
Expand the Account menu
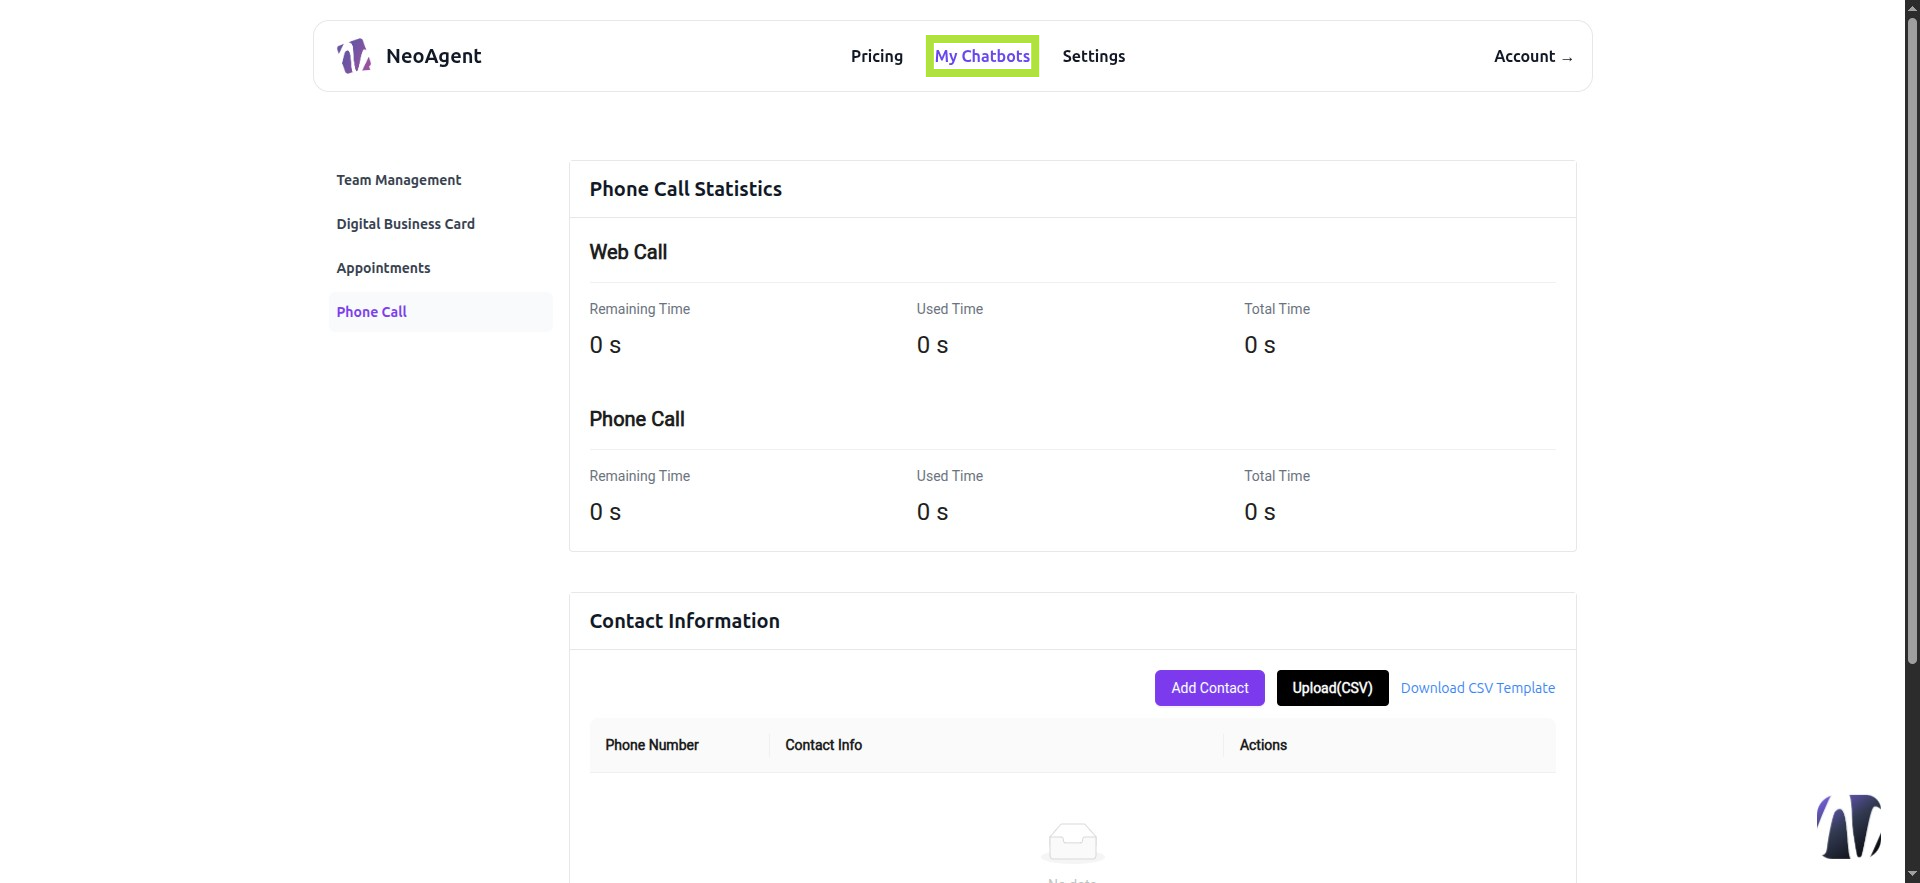(1533, 56)
